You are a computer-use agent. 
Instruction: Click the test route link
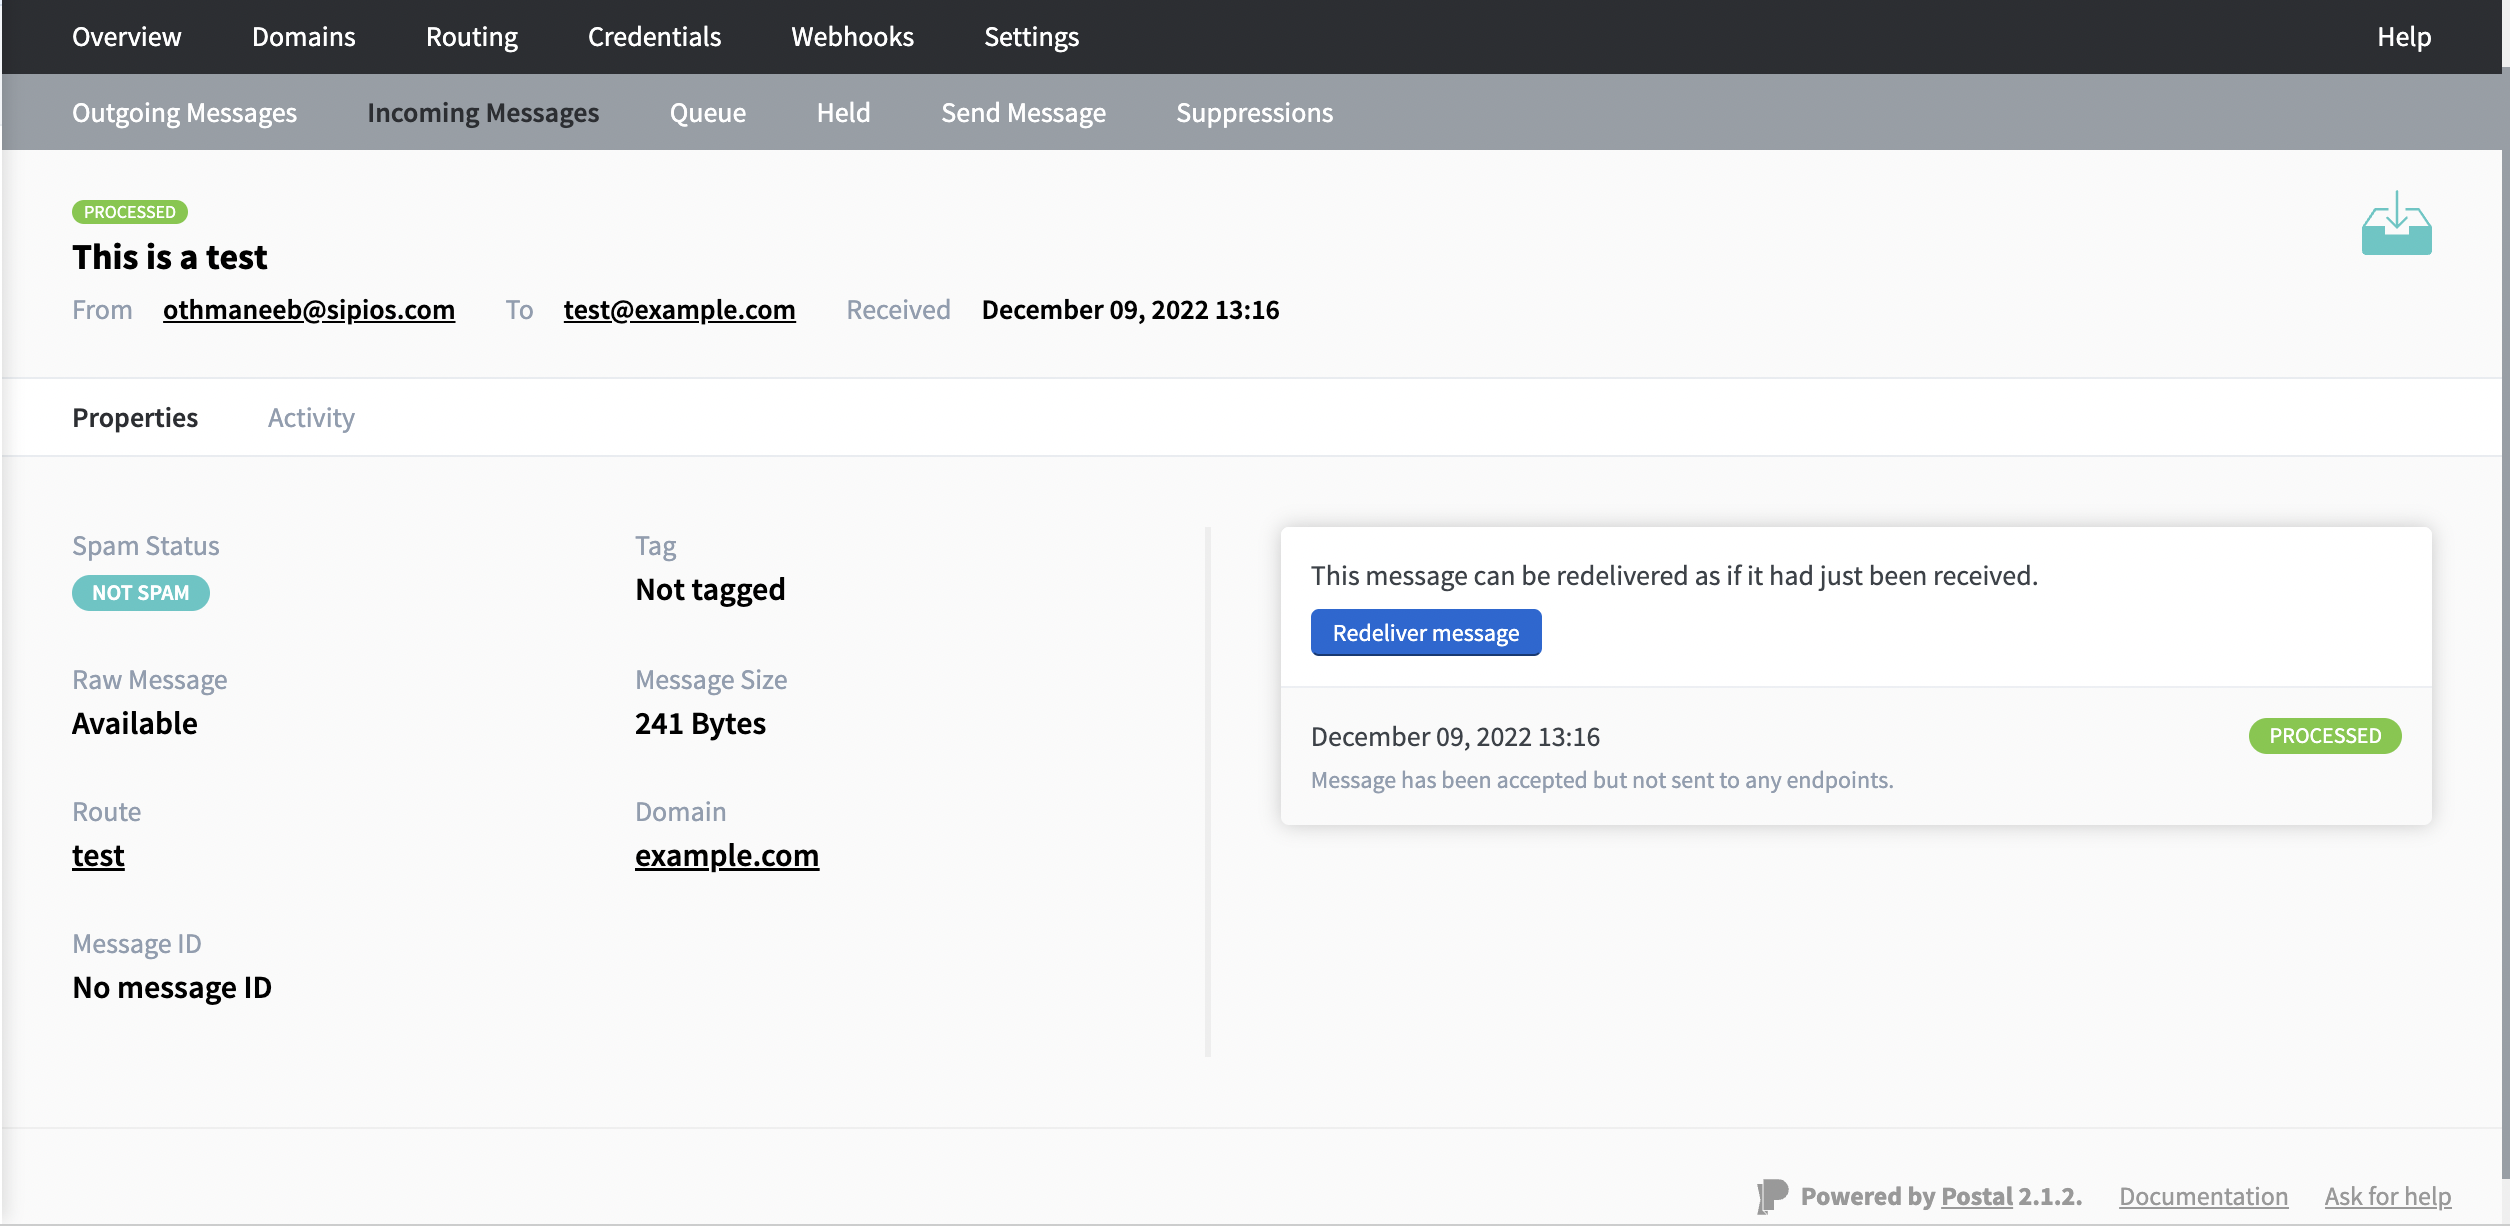pos(97,855)
